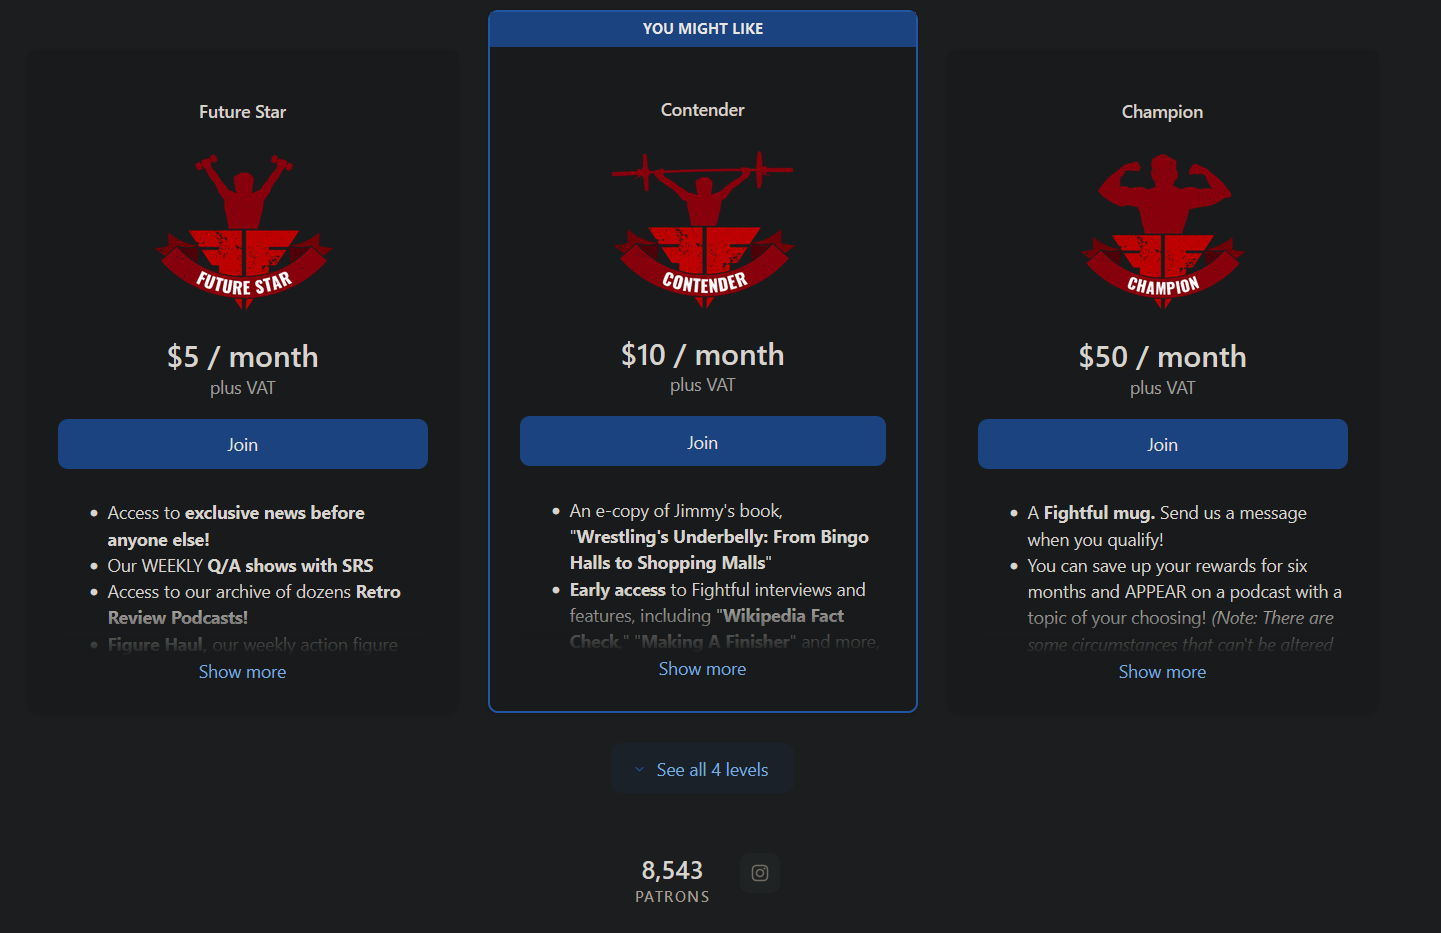Click the chevron icon in See all levels

[x=640, y=770]
